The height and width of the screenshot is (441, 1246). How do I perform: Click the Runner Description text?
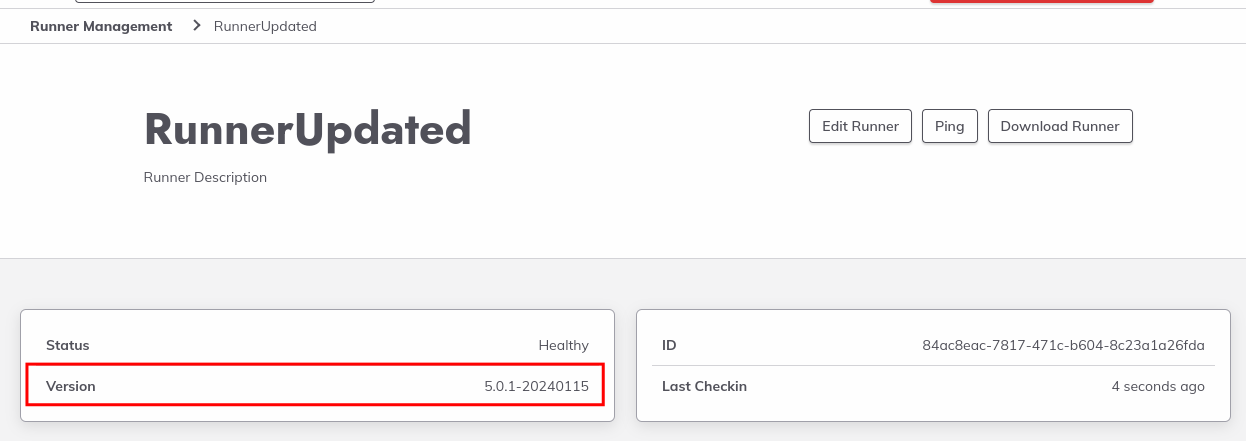tap(205, 178)
